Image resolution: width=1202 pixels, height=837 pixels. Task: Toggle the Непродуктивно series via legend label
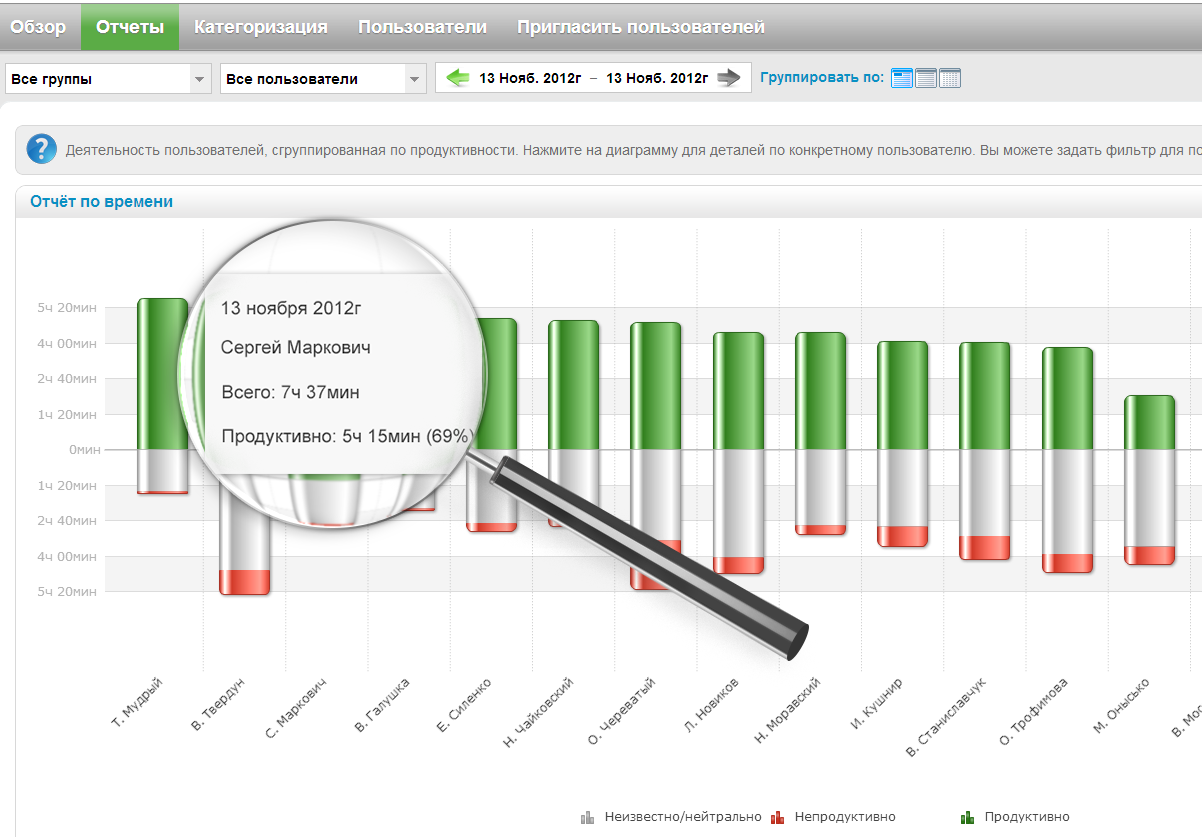[845, 817]
